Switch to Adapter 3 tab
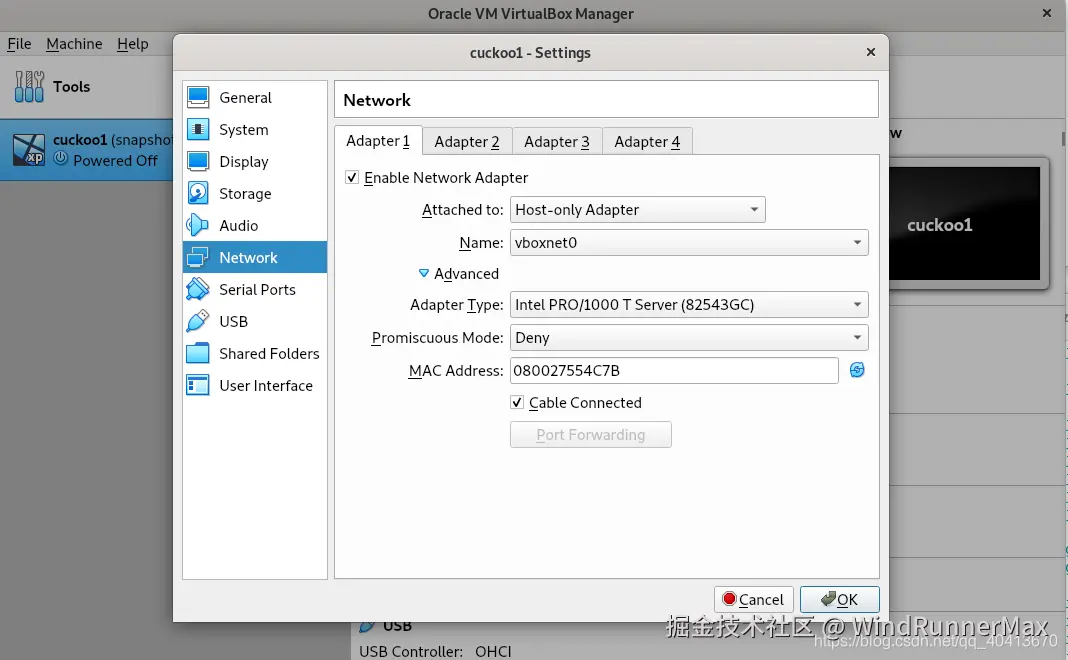The height and width of the screenshot is (660, 1068). (x=557, y=142)
